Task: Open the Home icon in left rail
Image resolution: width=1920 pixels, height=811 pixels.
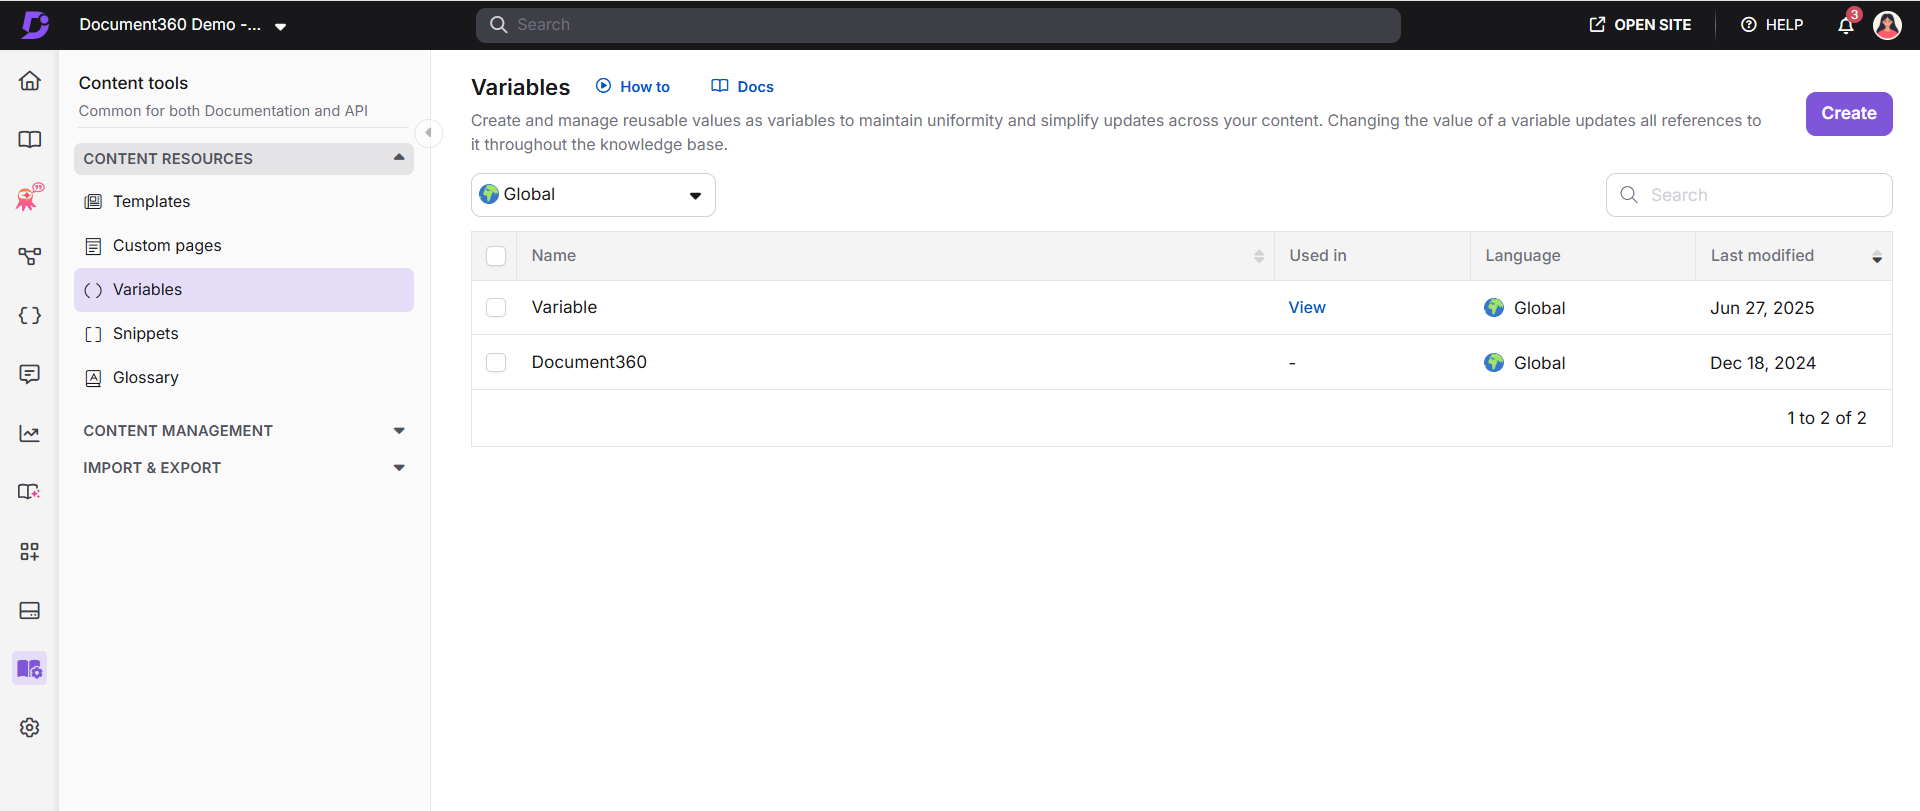Action: pos(30,81)
